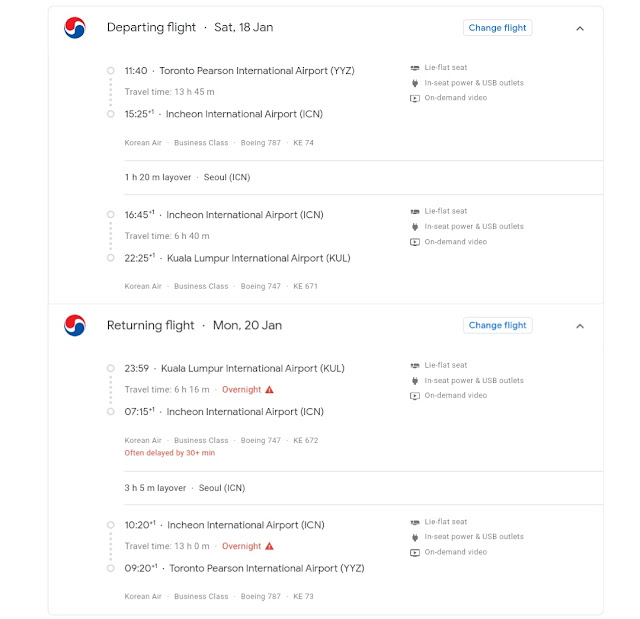Collapse the Returning flight details

580,326
